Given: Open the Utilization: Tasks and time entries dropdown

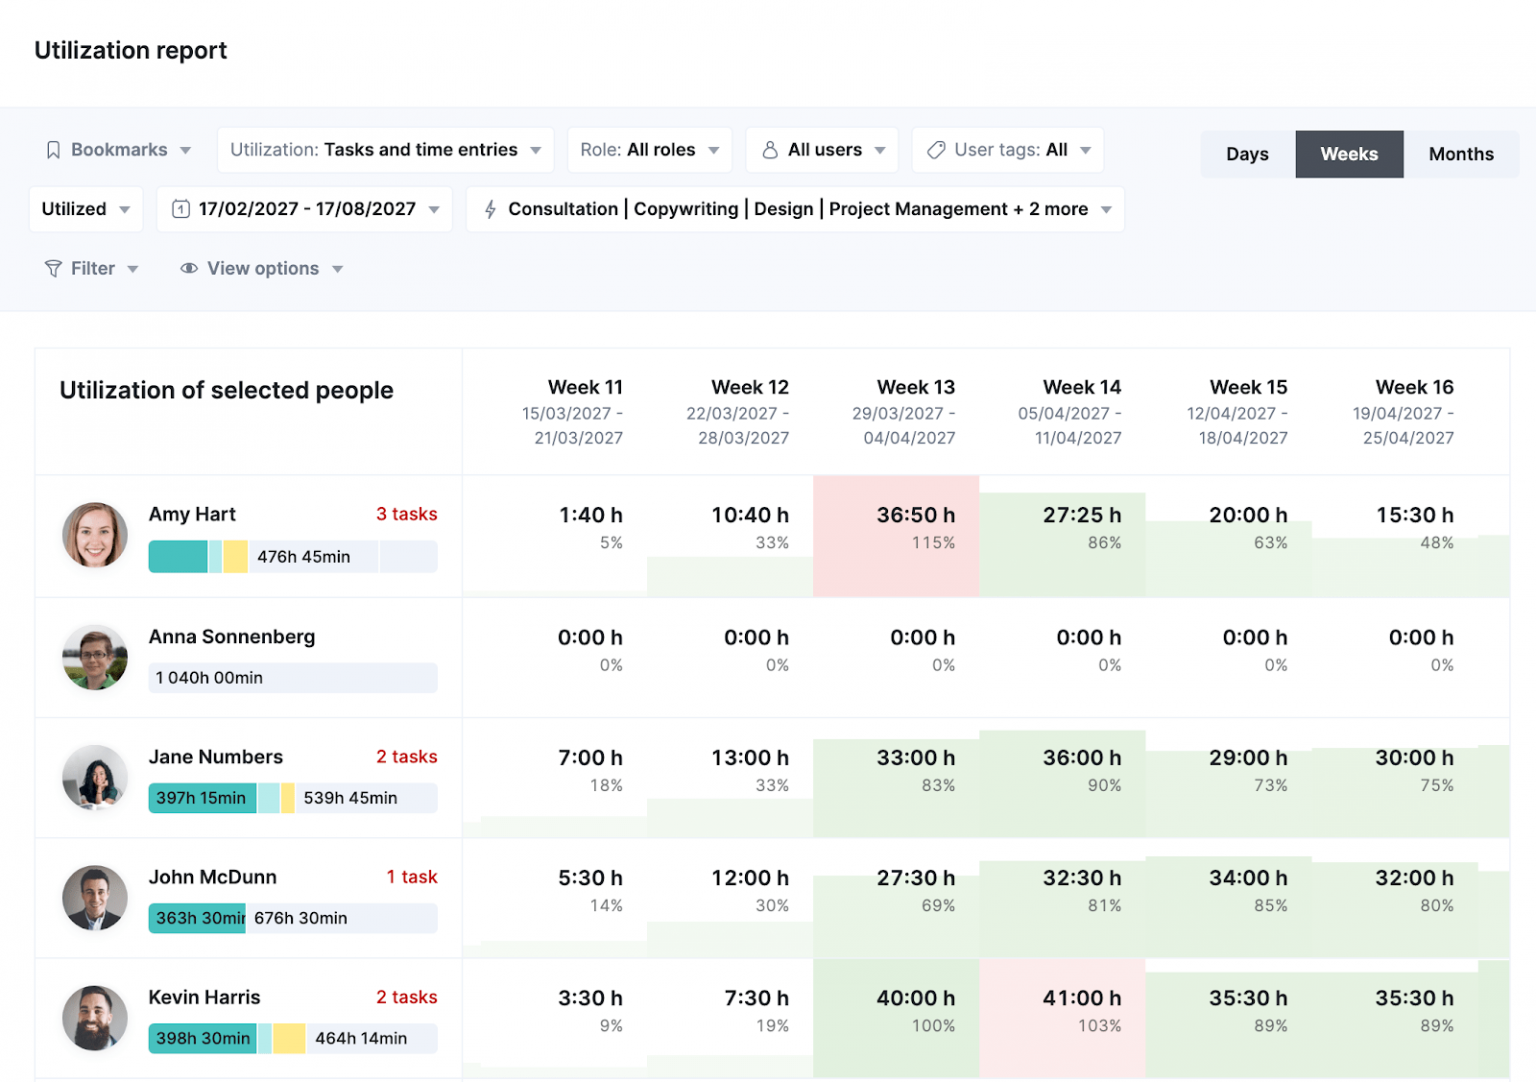Looking at the screenshot, I should pos(385,149).
